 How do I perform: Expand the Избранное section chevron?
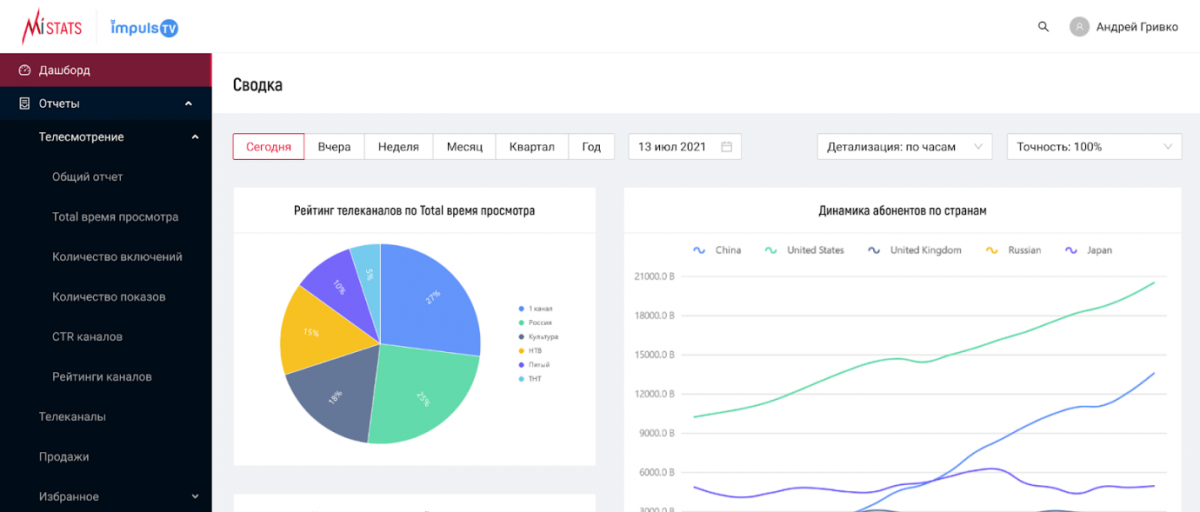(x=195, y=496)
